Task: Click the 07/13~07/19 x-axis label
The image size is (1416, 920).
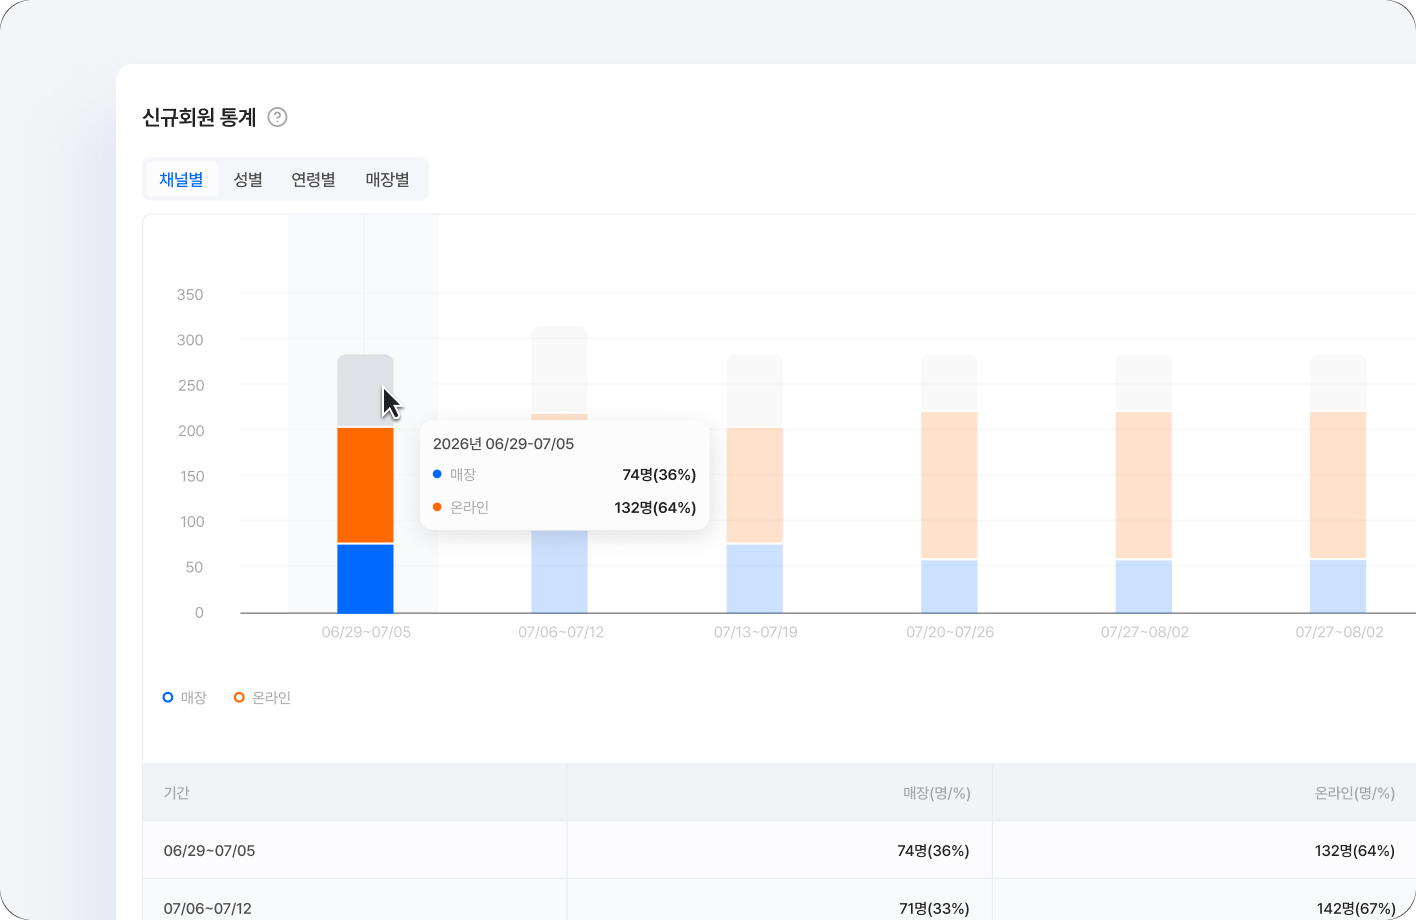Action: 756,632
